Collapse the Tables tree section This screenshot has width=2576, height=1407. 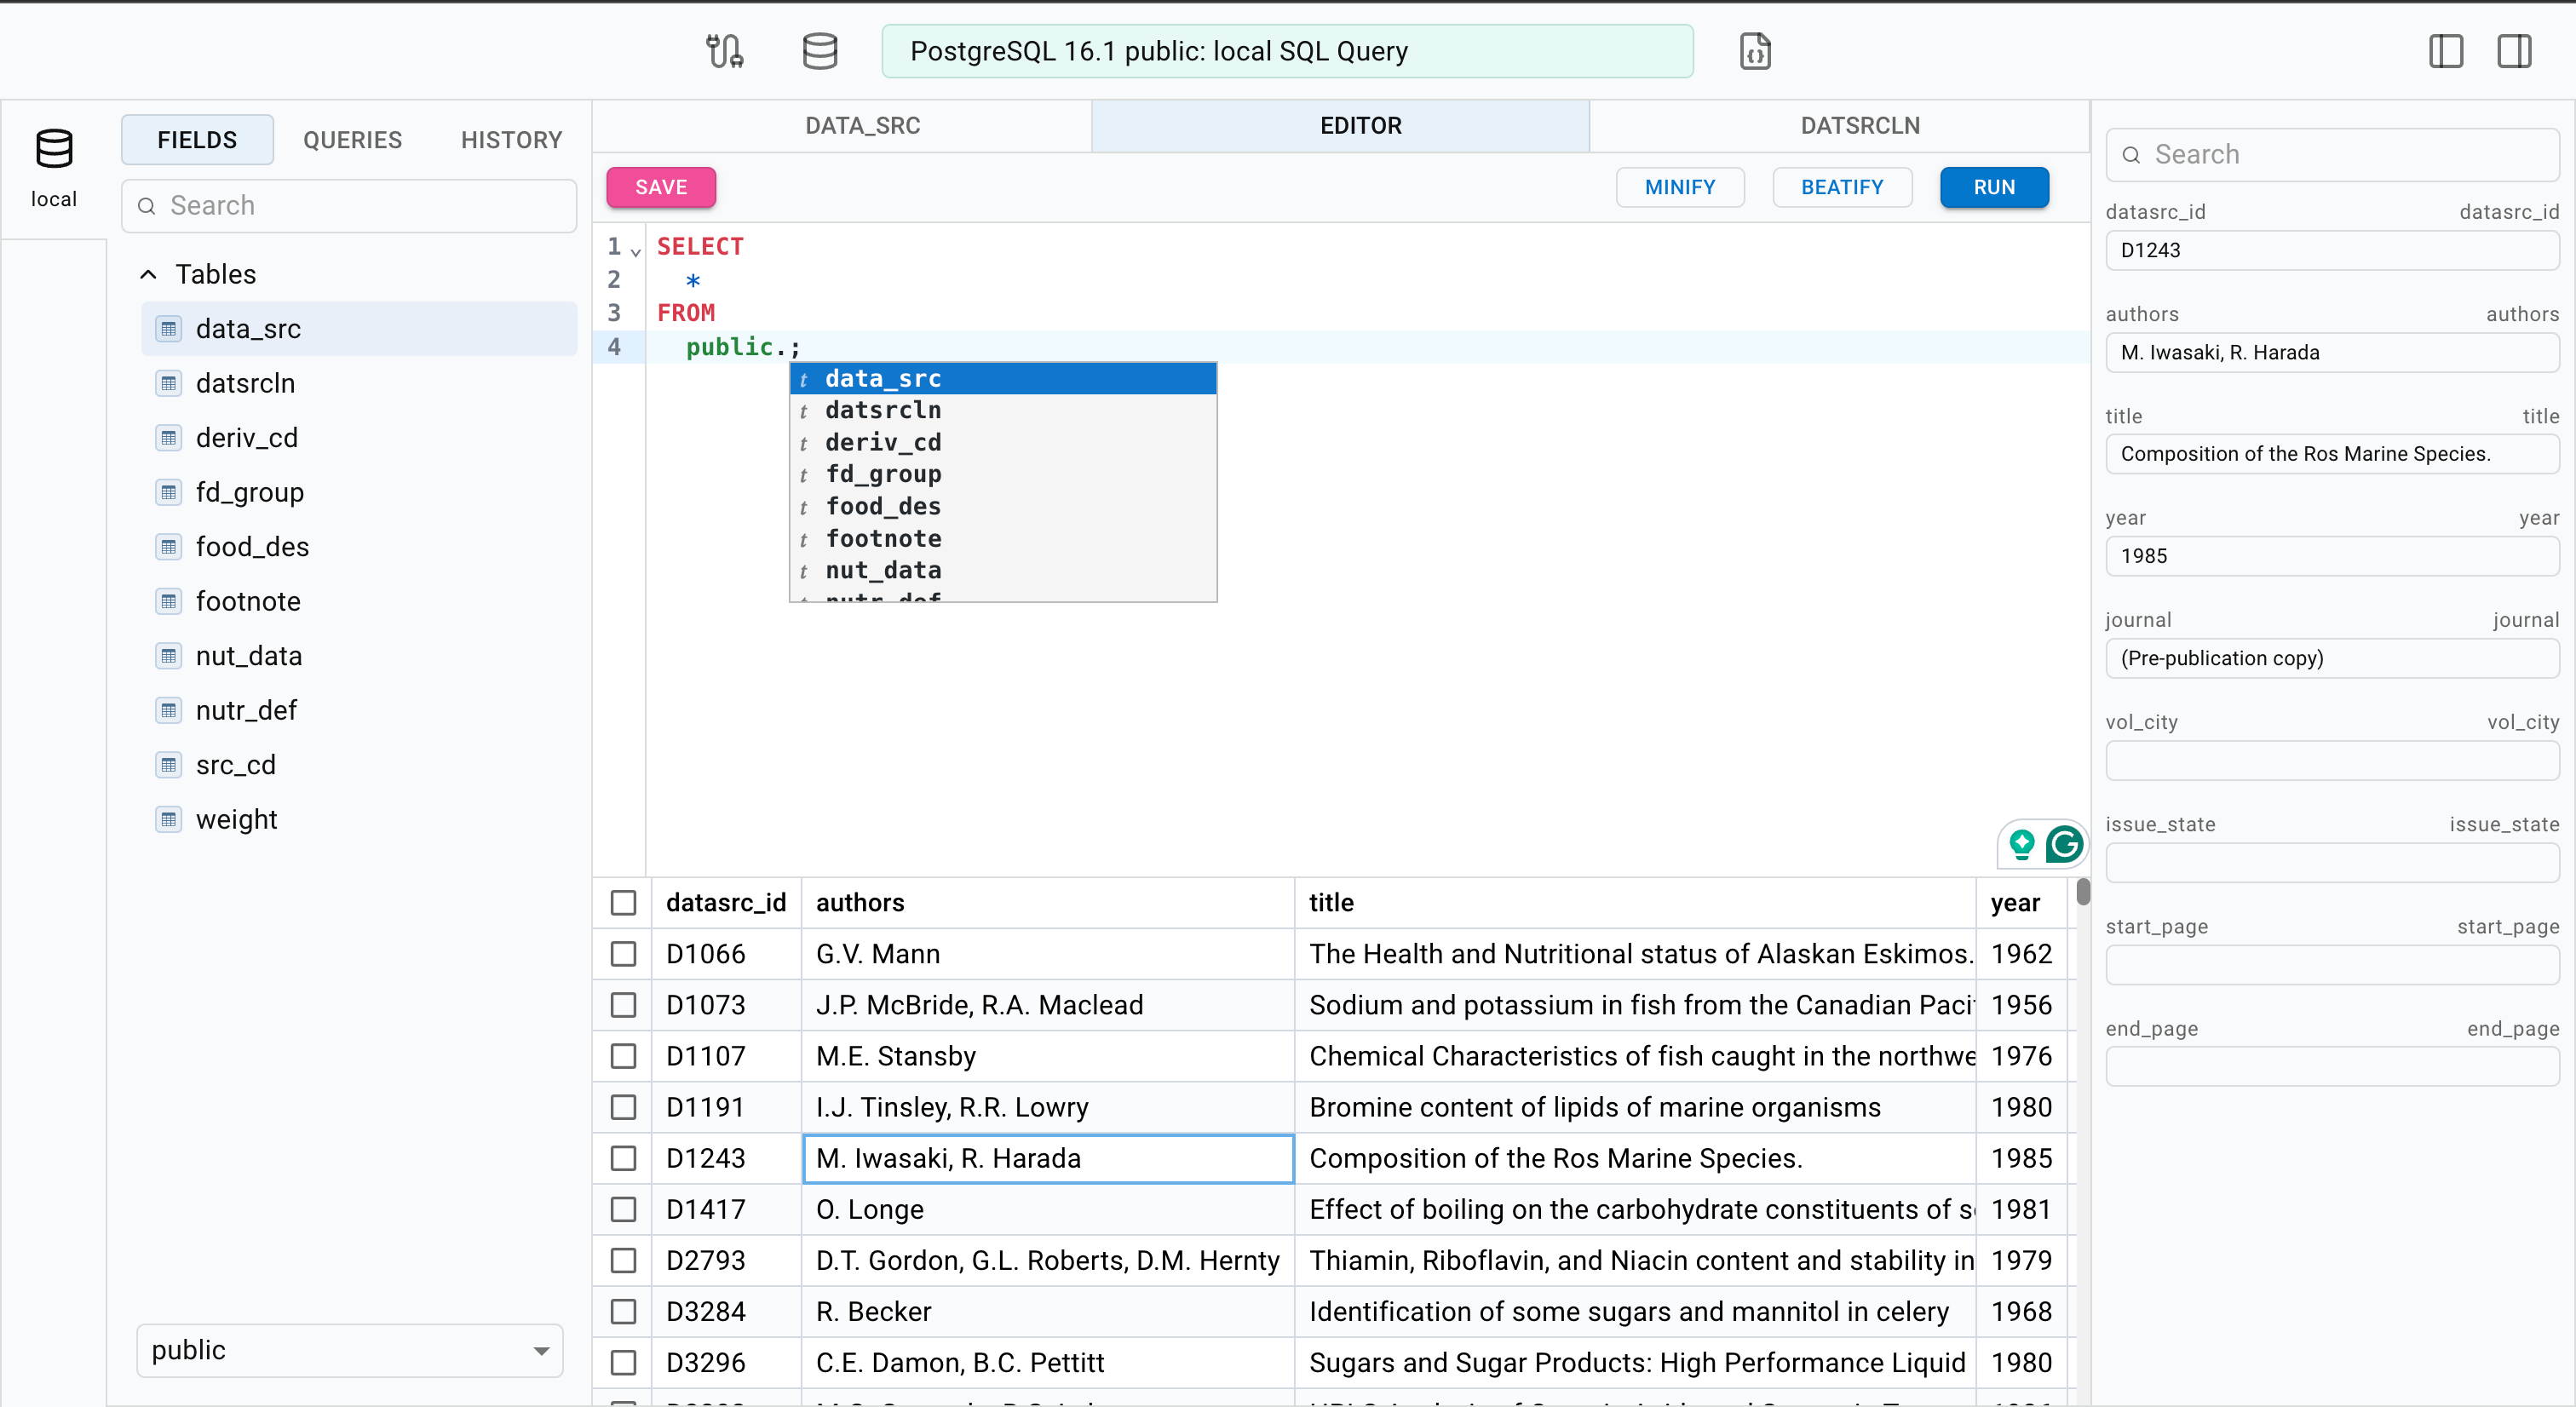[x=148, y=274]
